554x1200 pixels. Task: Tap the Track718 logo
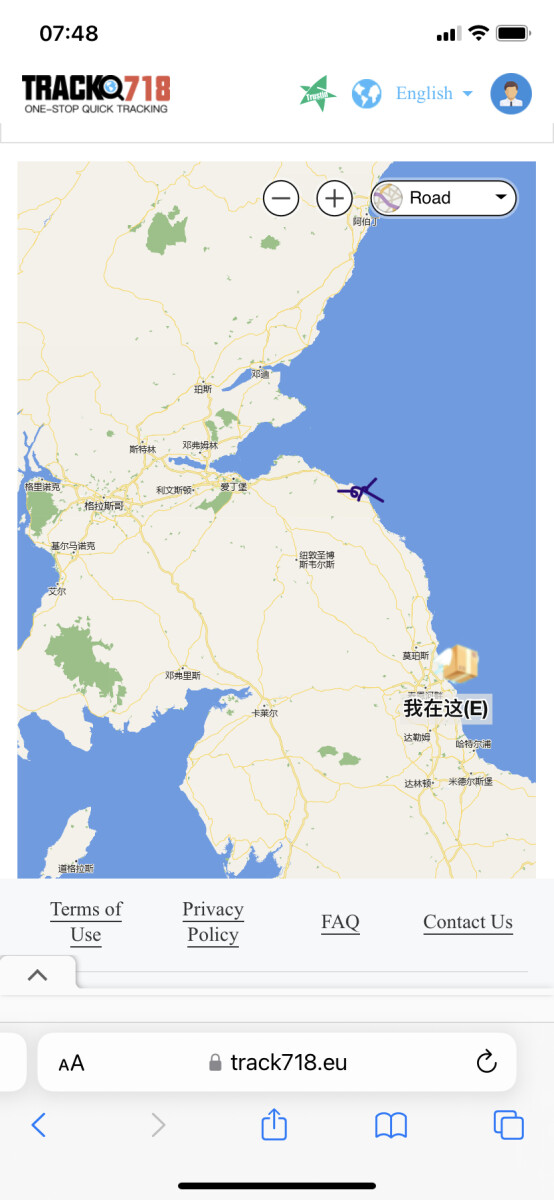coord(96,94)
